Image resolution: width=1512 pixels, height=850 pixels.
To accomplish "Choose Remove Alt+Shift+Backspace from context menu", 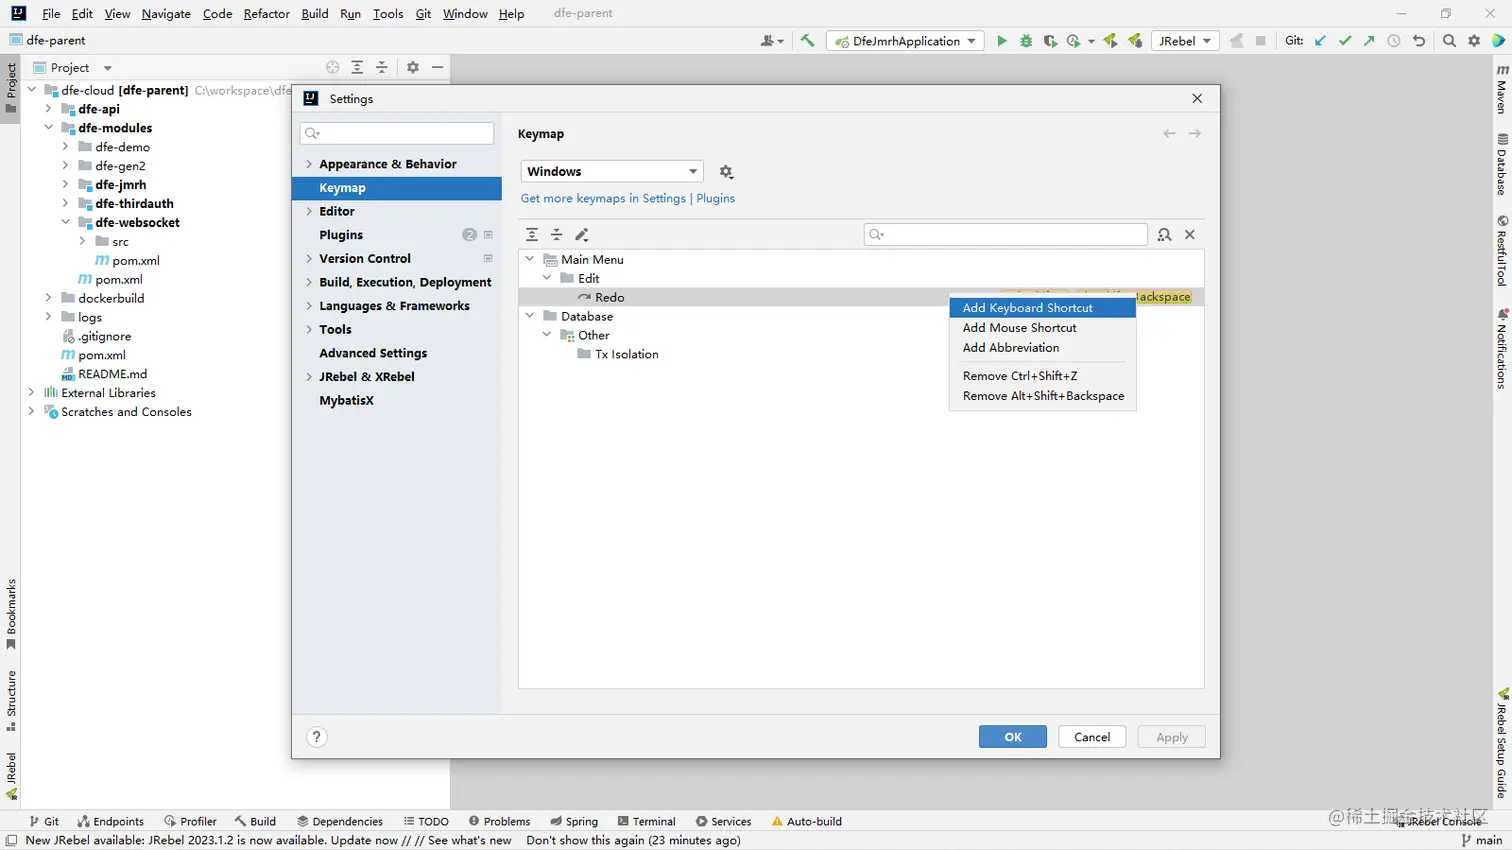I will click(x=1042, y=396).
